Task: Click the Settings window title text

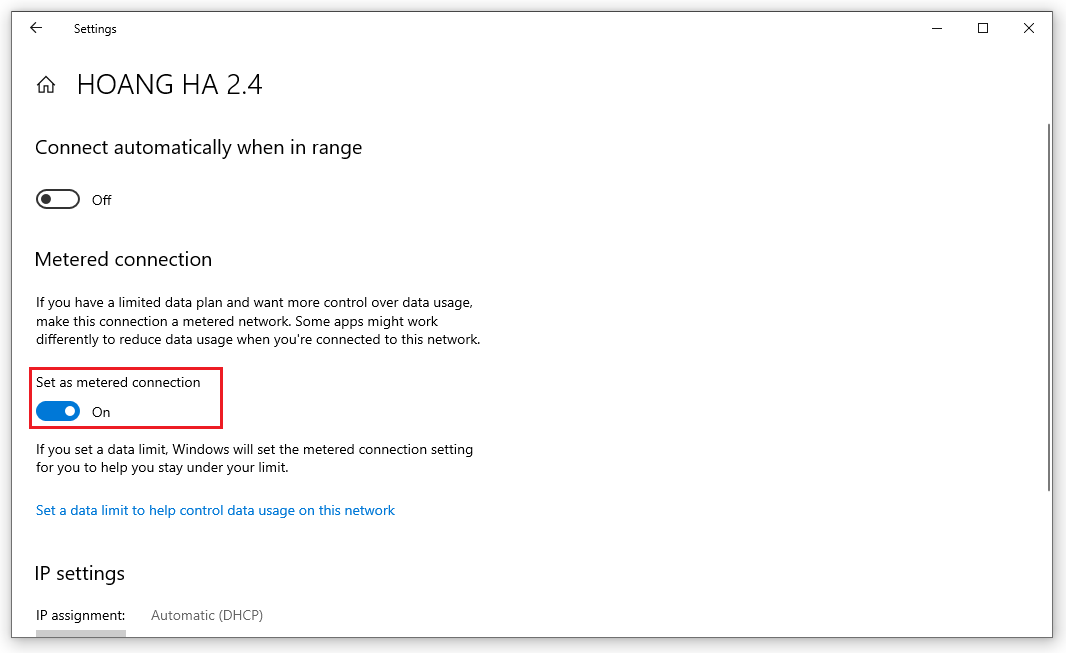Action: click(x=95, y=29)
